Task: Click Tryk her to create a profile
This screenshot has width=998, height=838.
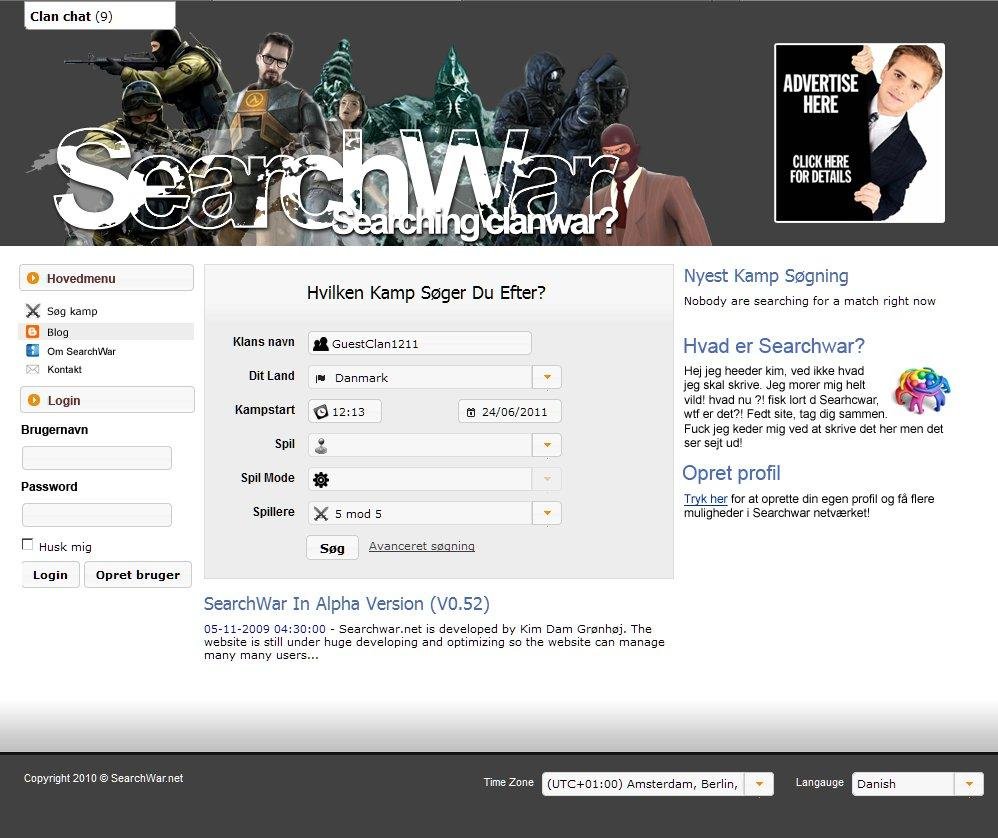Action: [705, 499]
